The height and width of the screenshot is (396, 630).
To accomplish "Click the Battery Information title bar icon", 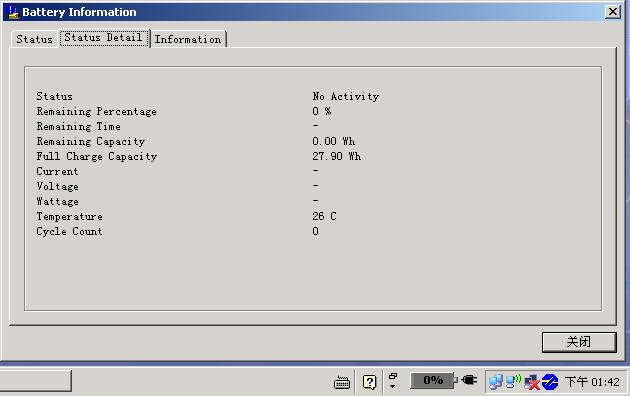I will coord(13,12).
